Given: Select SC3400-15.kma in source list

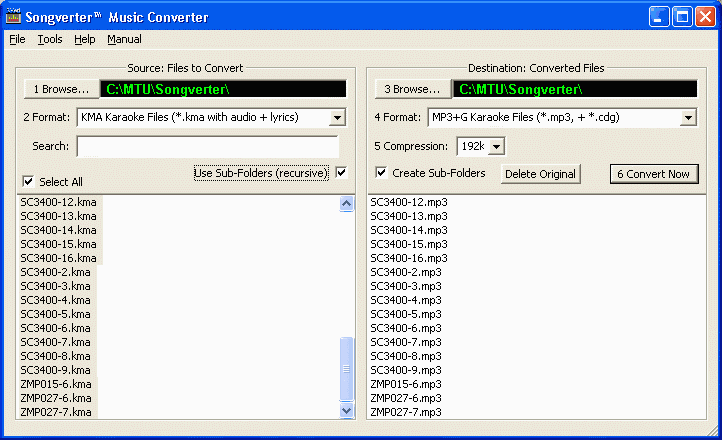Looking at the screenshot, I should pyautogui.click(x=58, y=244).
